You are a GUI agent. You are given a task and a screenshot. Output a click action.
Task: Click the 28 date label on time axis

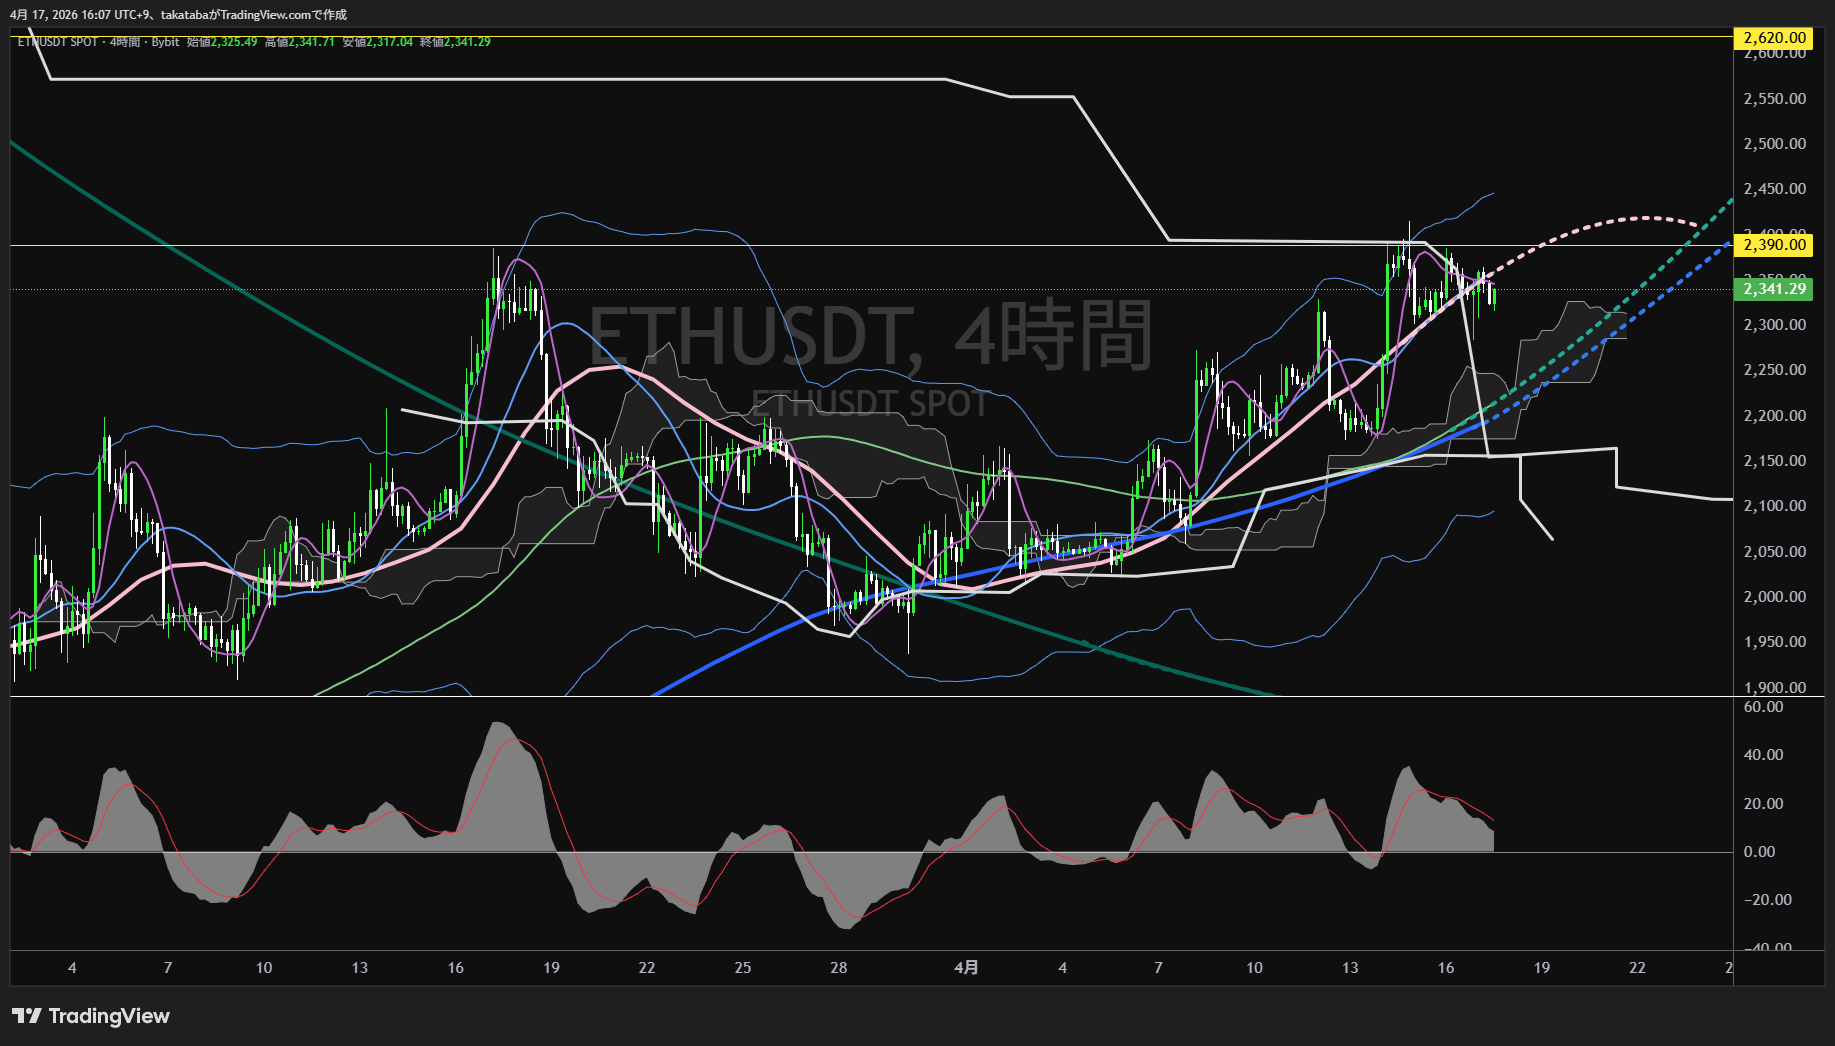(838, 967)
